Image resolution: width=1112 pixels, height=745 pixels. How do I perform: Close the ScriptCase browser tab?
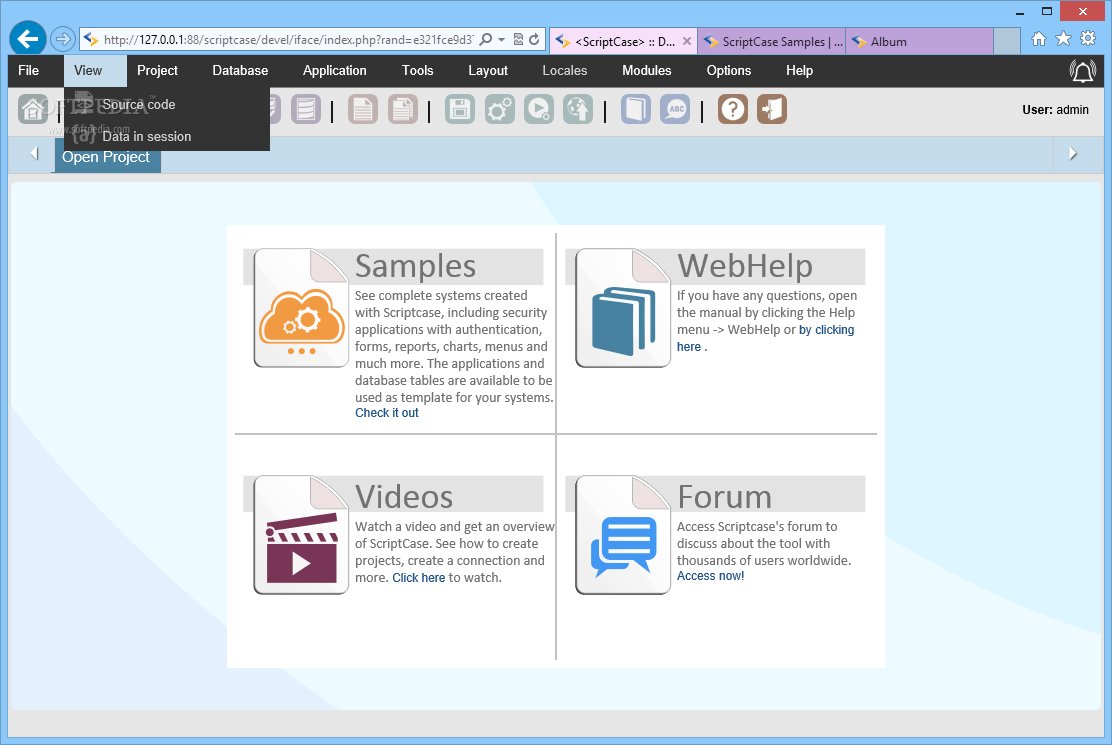coord(686,41)
